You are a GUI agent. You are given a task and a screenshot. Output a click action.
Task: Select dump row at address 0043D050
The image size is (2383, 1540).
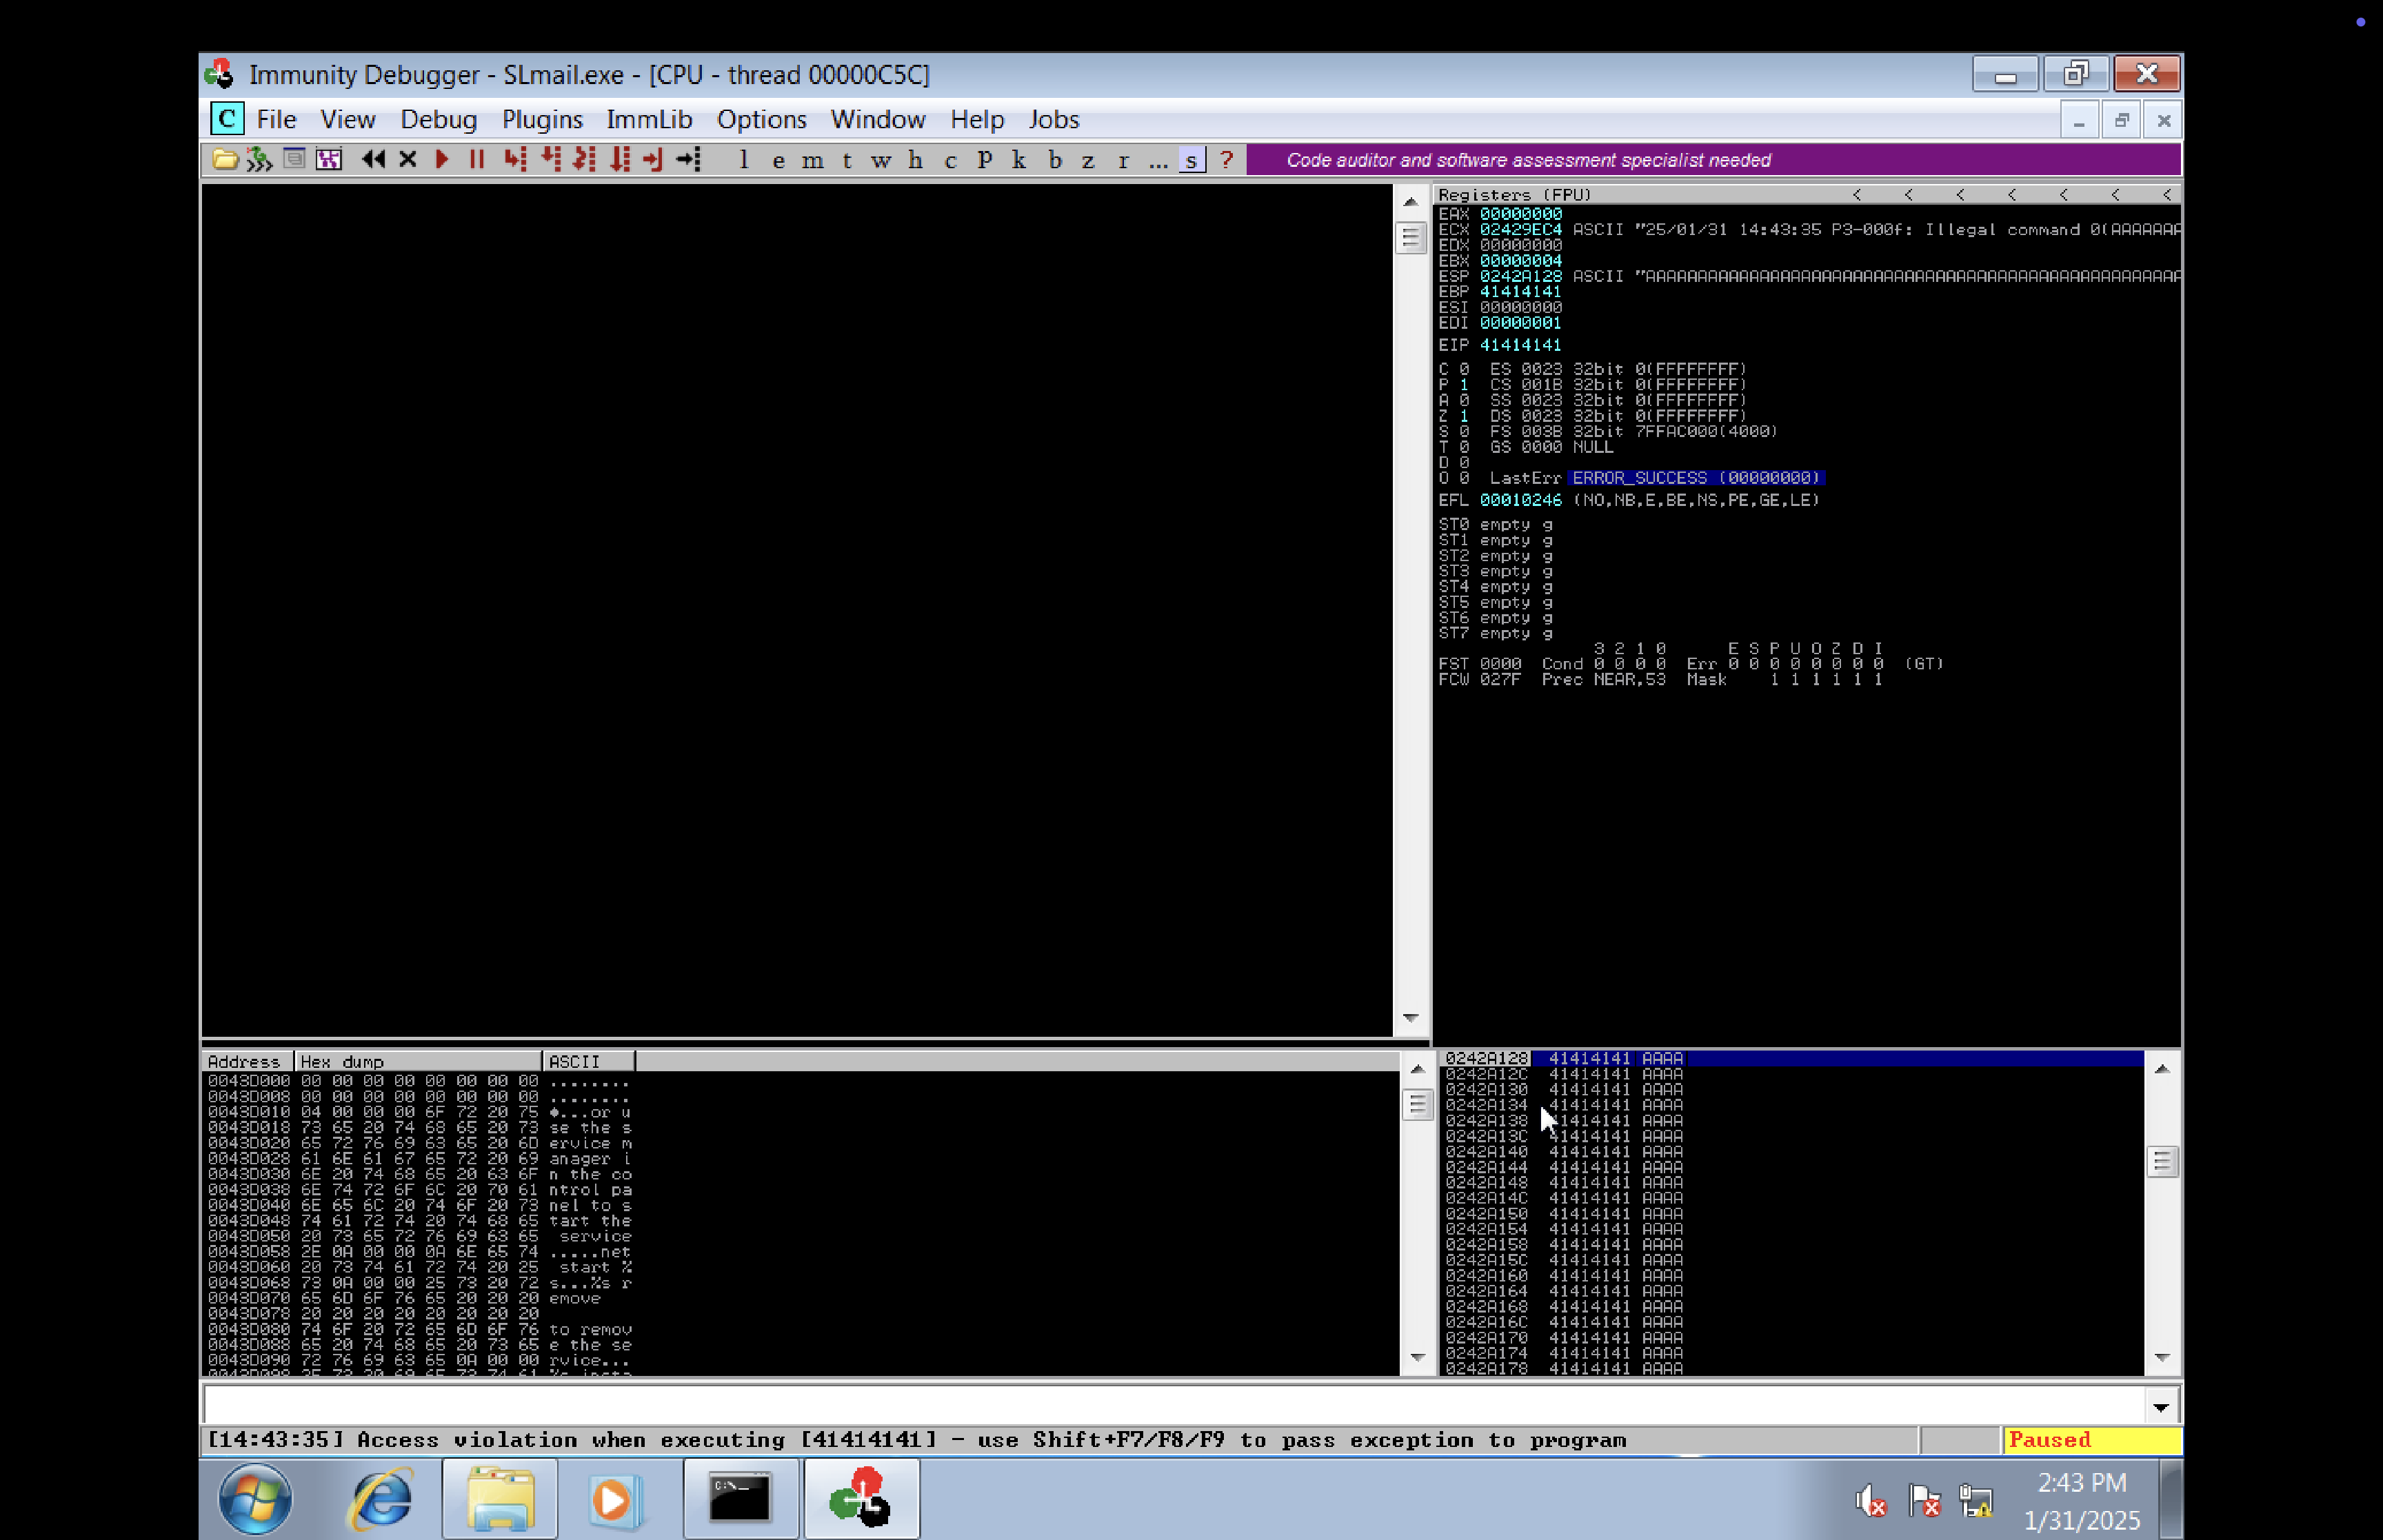click(420, 1236)
